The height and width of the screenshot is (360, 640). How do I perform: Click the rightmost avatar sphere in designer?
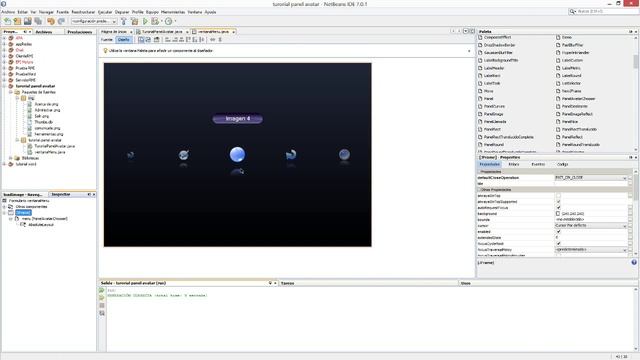pyautogui.click(x=344, y=154)
